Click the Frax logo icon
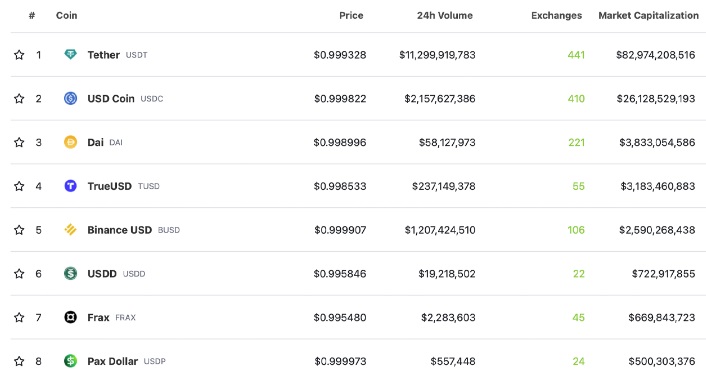This screenshot has height=374, width=706. [70, 317]
